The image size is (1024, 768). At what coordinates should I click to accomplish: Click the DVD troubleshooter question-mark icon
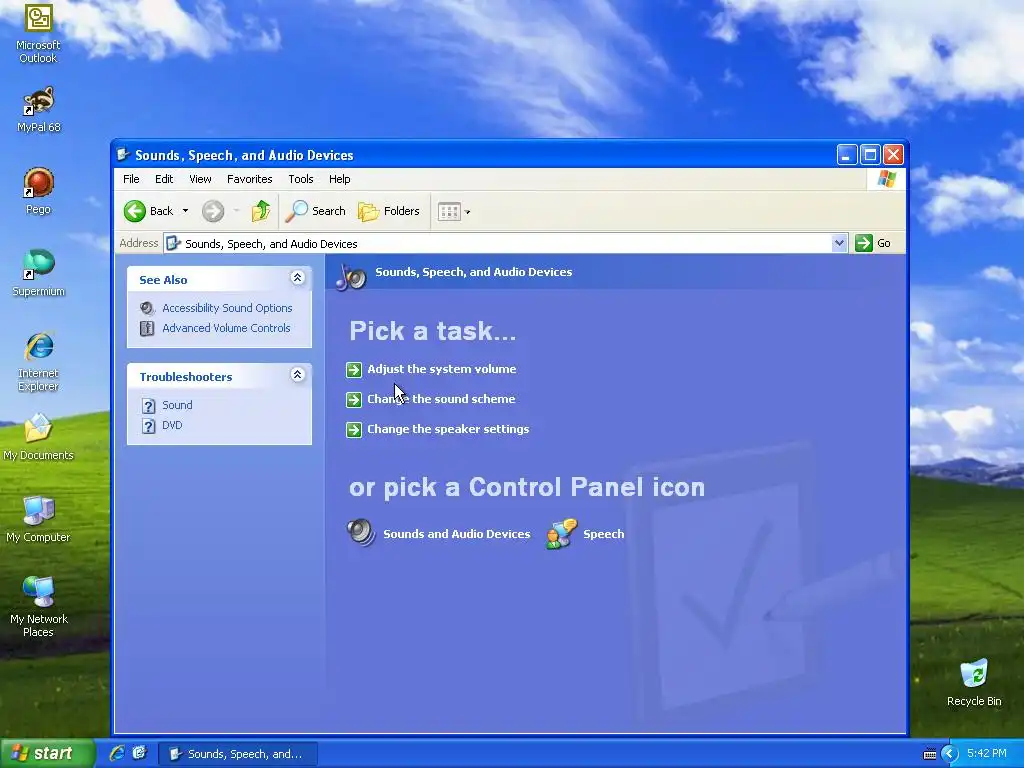tap(148, 426)
